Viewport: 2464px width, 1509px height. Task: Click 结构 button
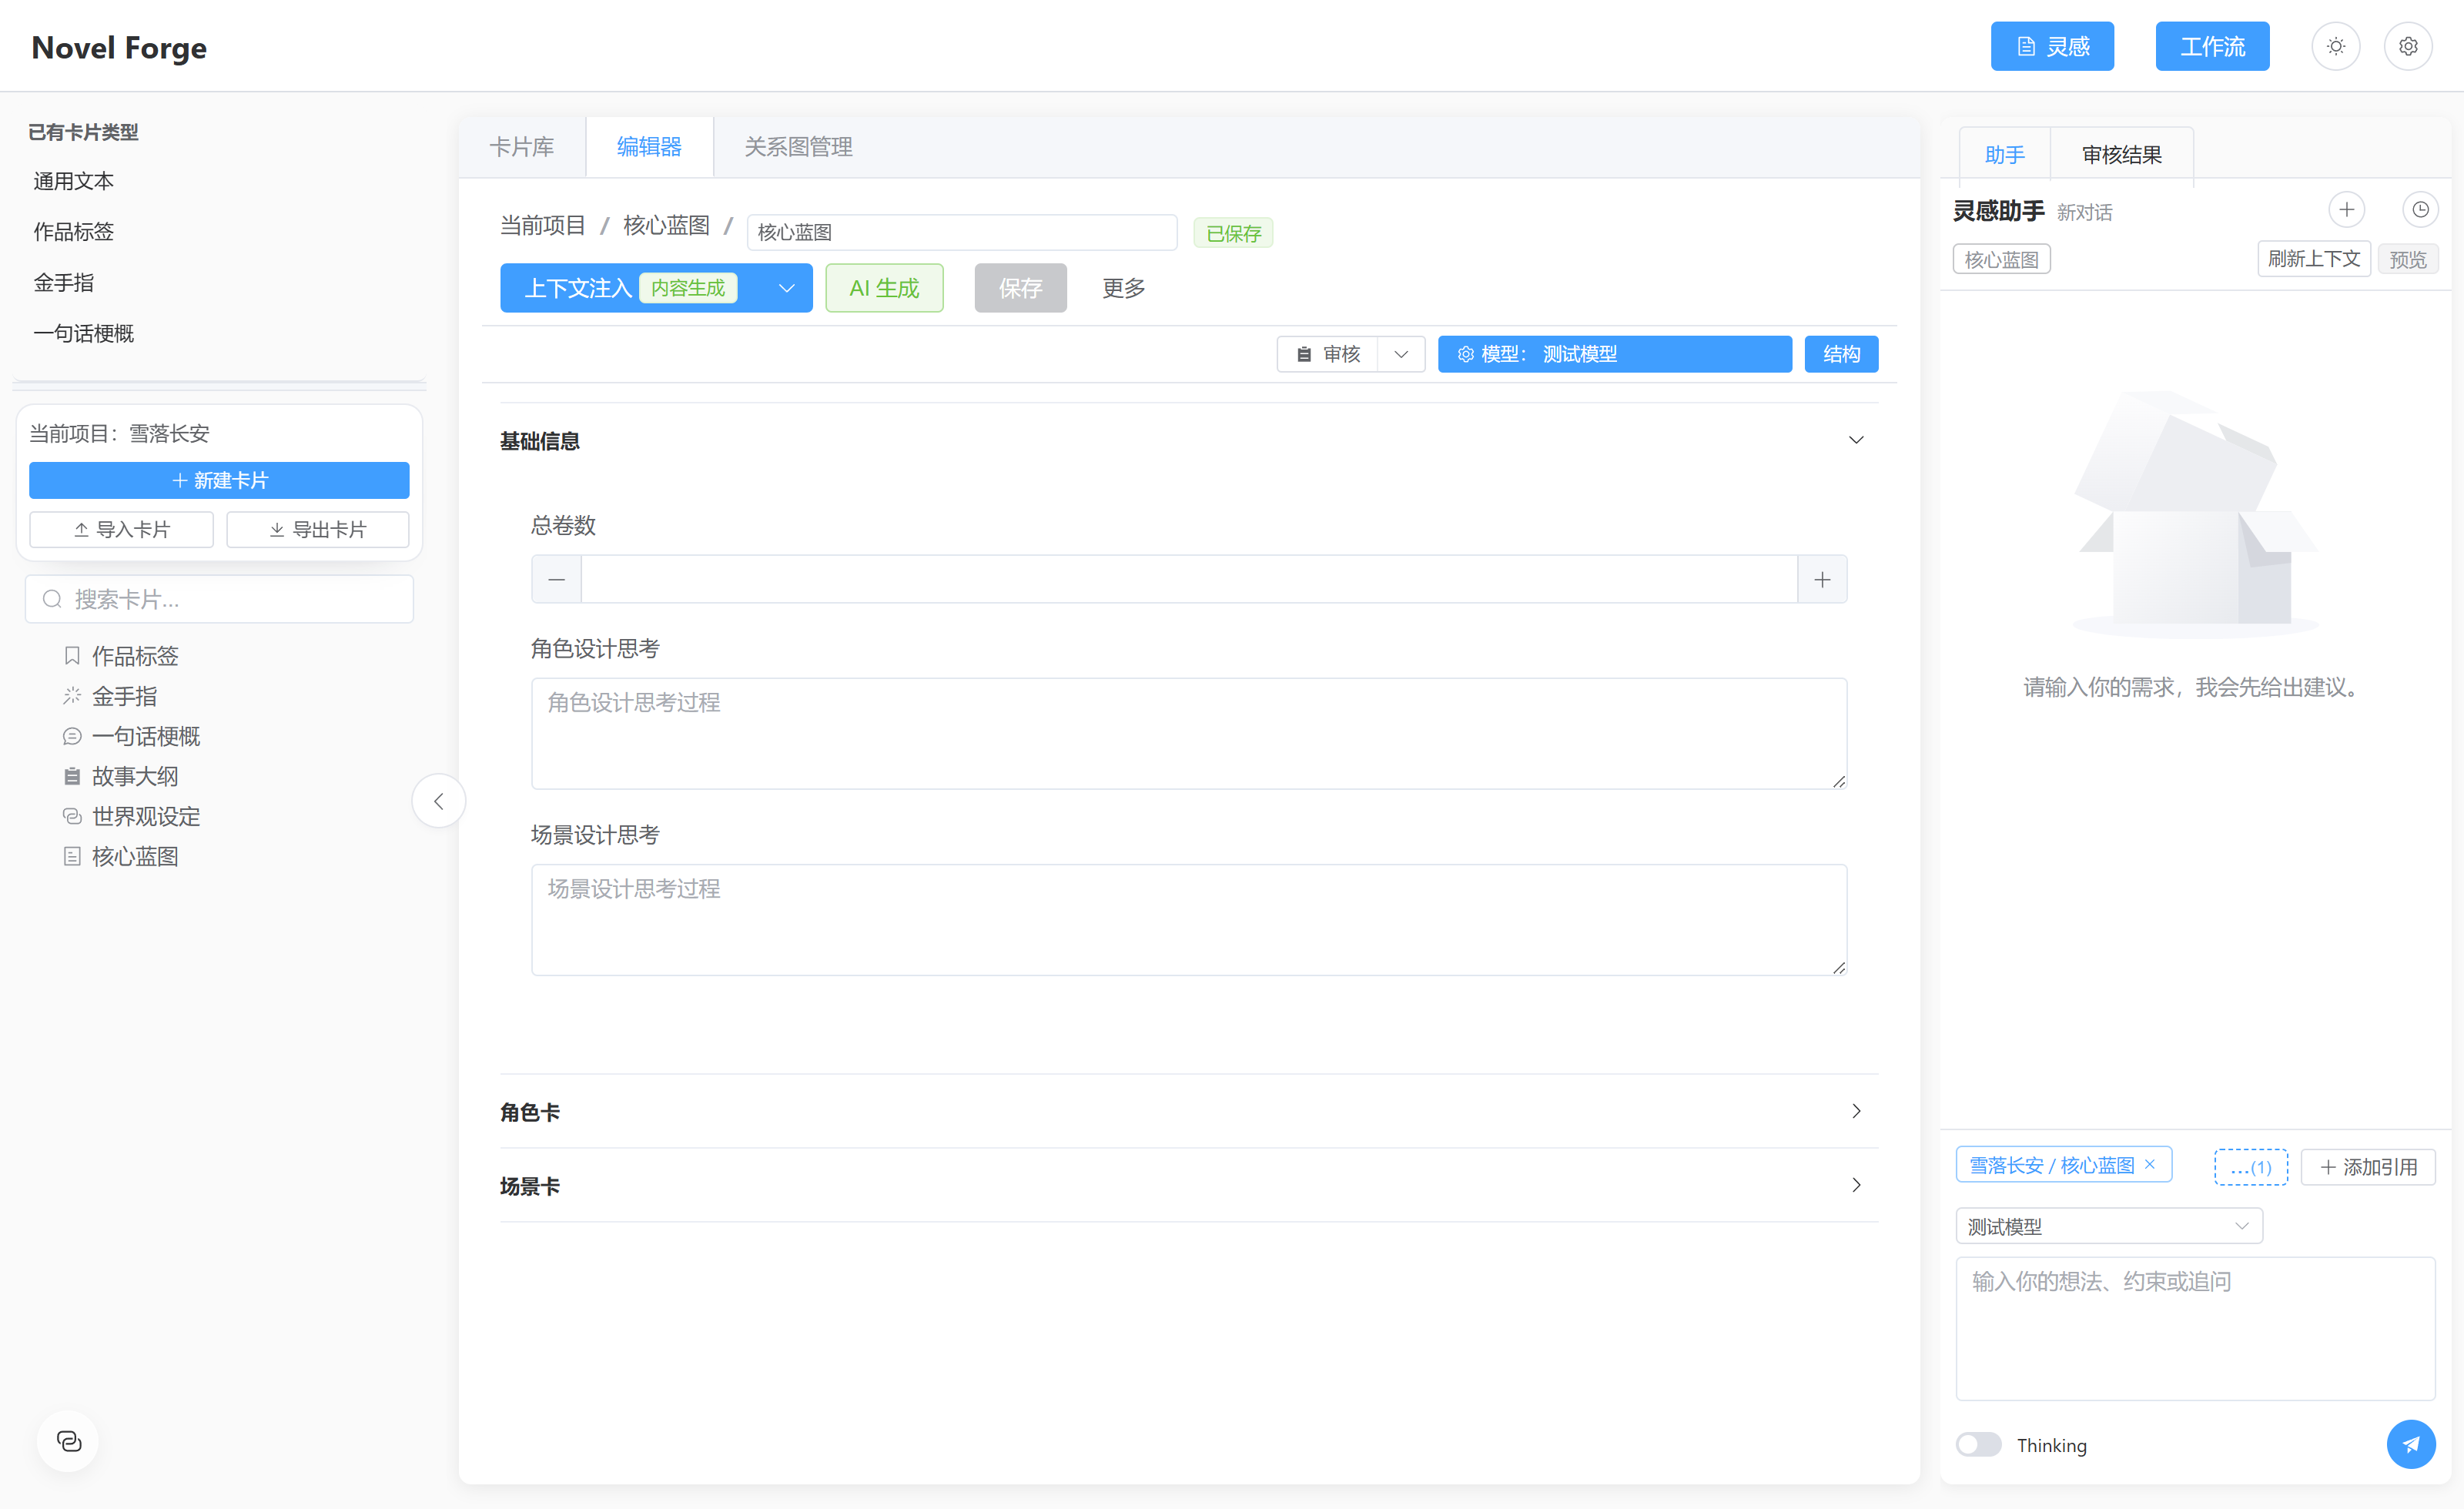(1841, 354)
